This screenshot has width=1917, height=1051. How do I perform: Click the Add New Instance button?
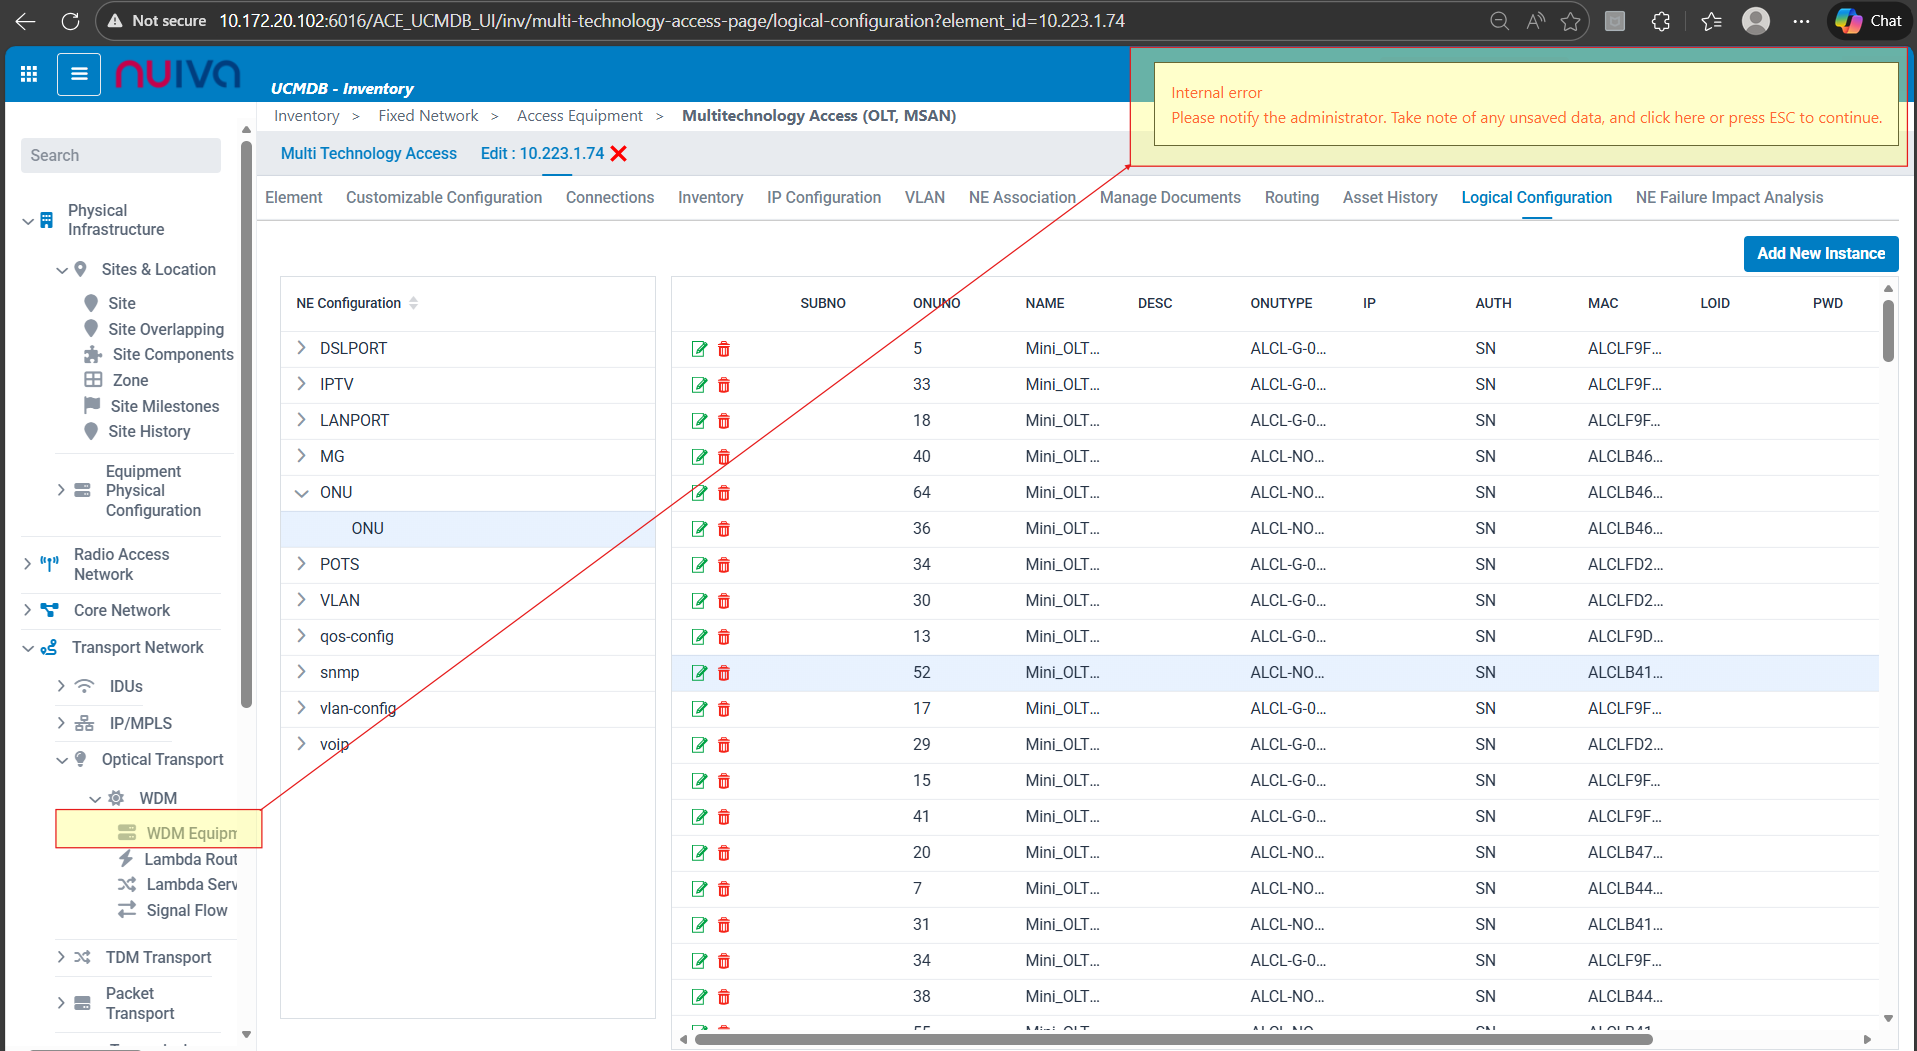1820,254
